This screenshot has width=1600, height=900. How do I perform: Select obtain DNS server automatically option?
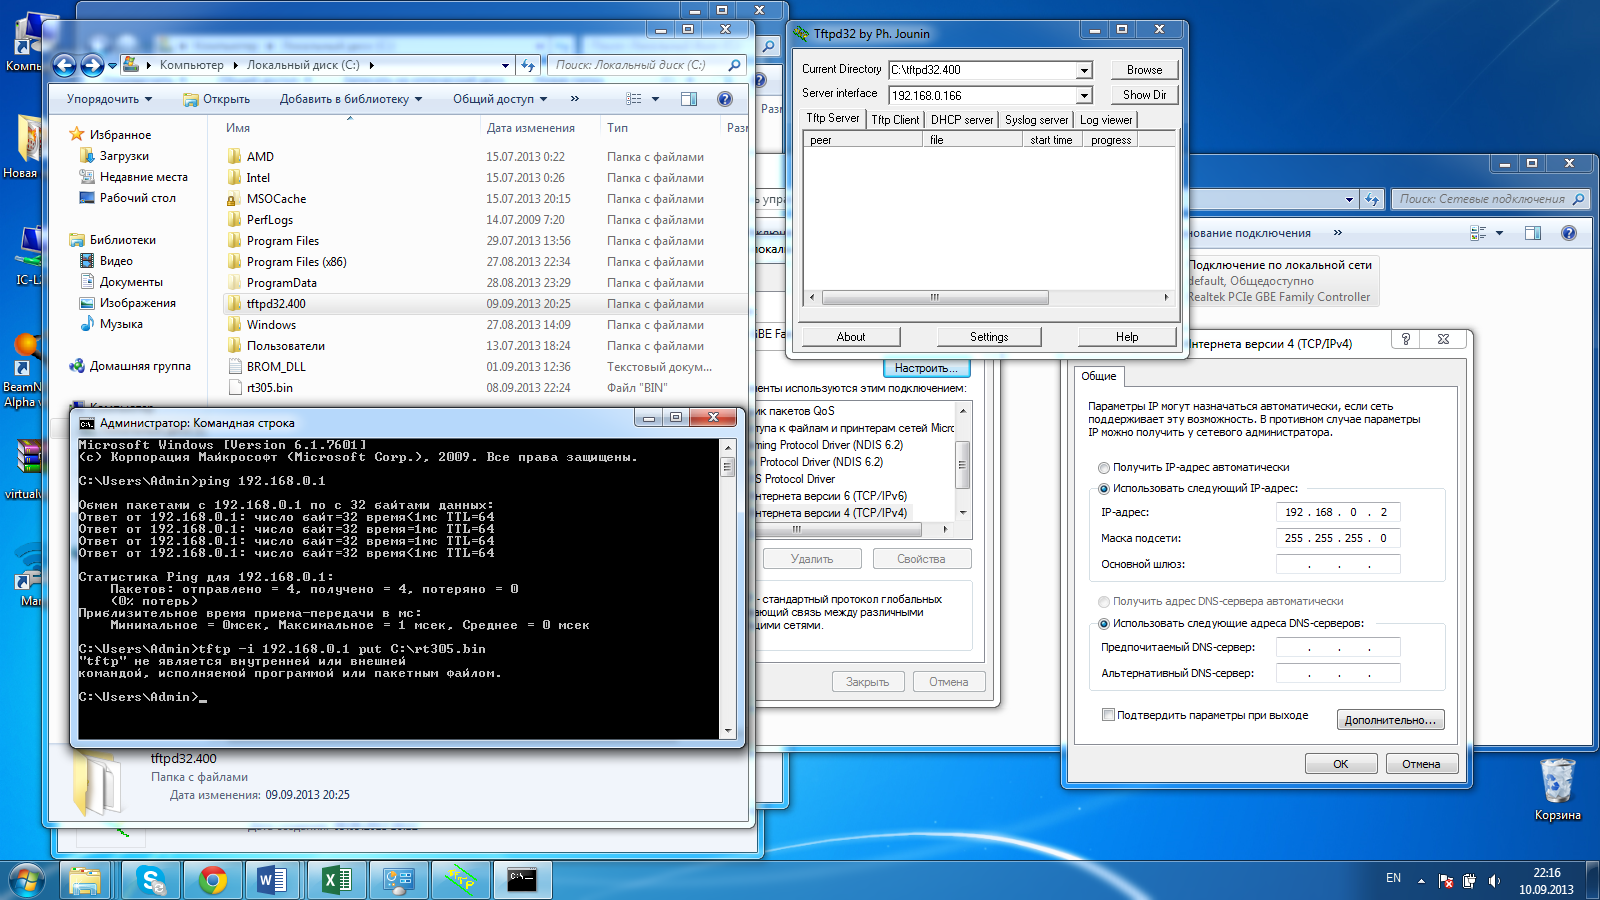(1104, 602)
